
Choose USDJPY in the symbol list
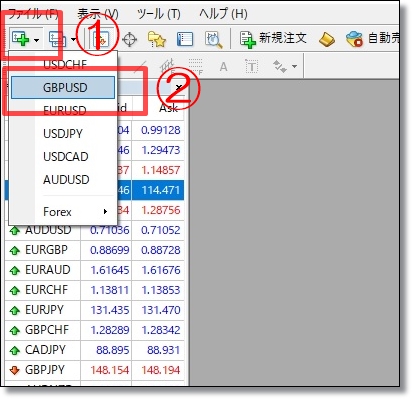pos(63,134)
